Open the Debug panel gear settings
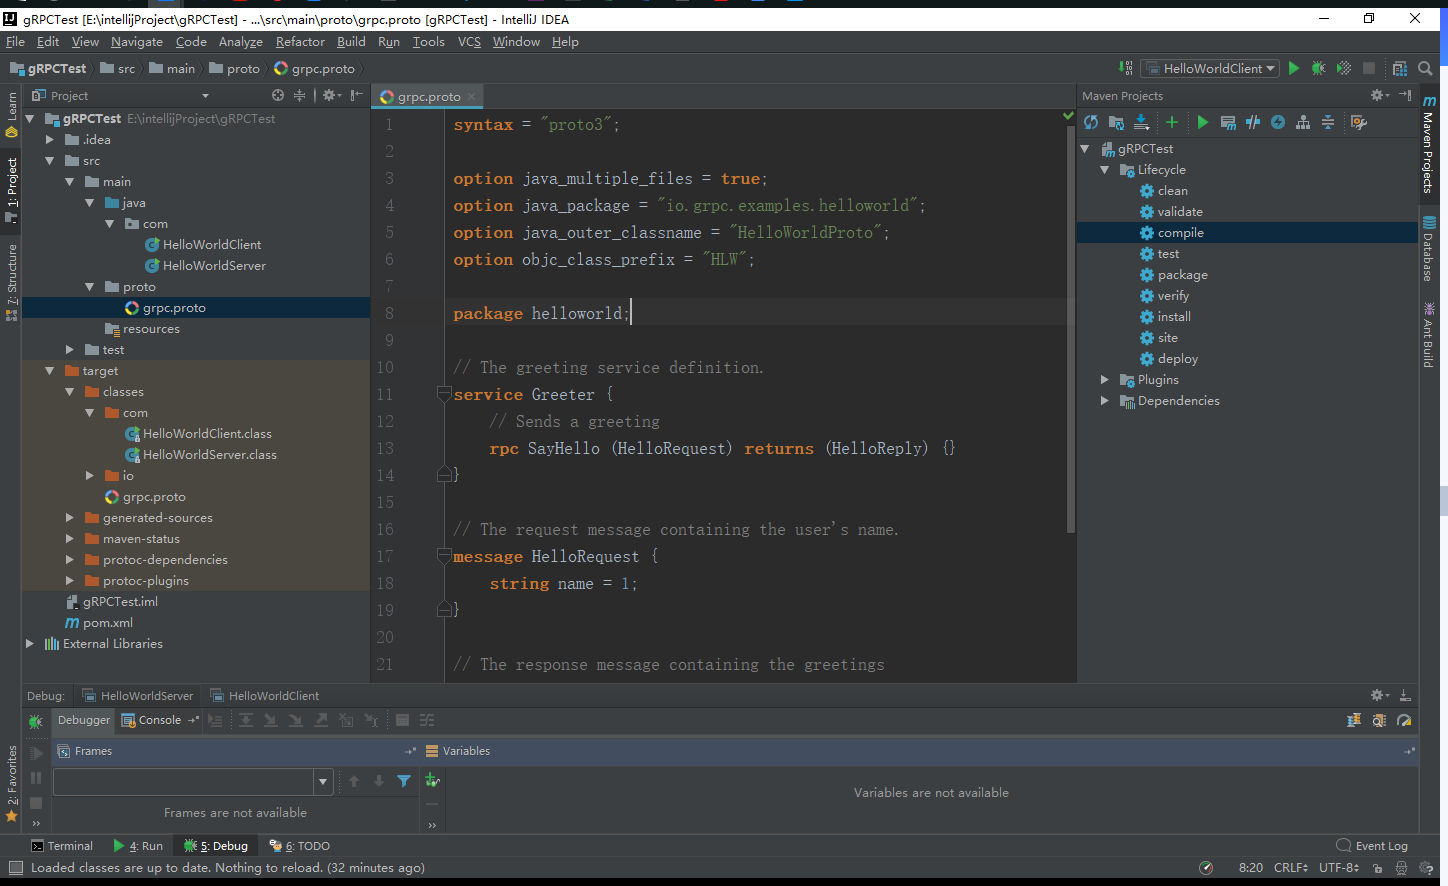This screenshot has width=1448, height=886. (x=1380, y=695)
